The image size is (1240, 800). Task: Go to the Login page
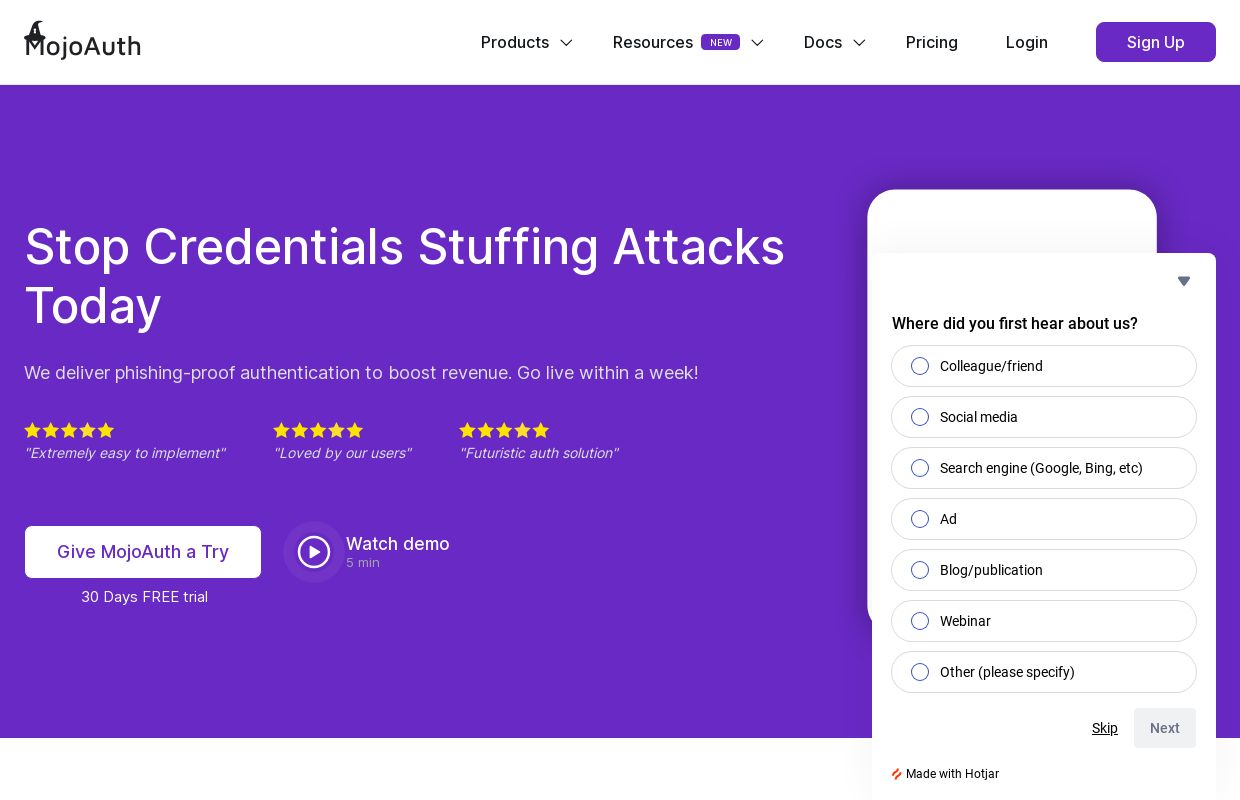(x=1027, y=42)
